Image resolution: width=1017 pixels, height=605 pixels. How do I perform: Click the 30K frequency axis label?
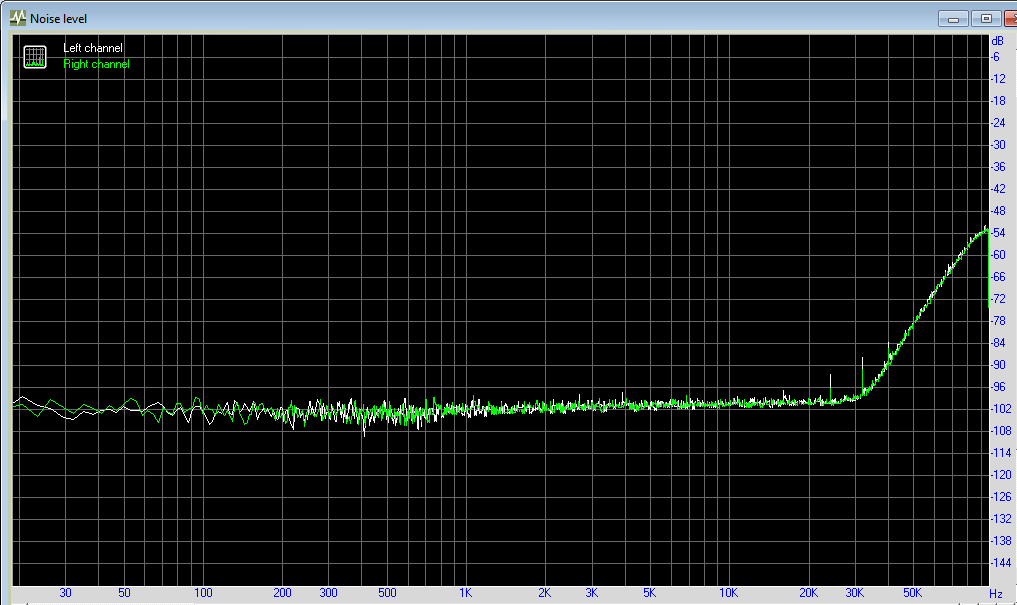855,593
